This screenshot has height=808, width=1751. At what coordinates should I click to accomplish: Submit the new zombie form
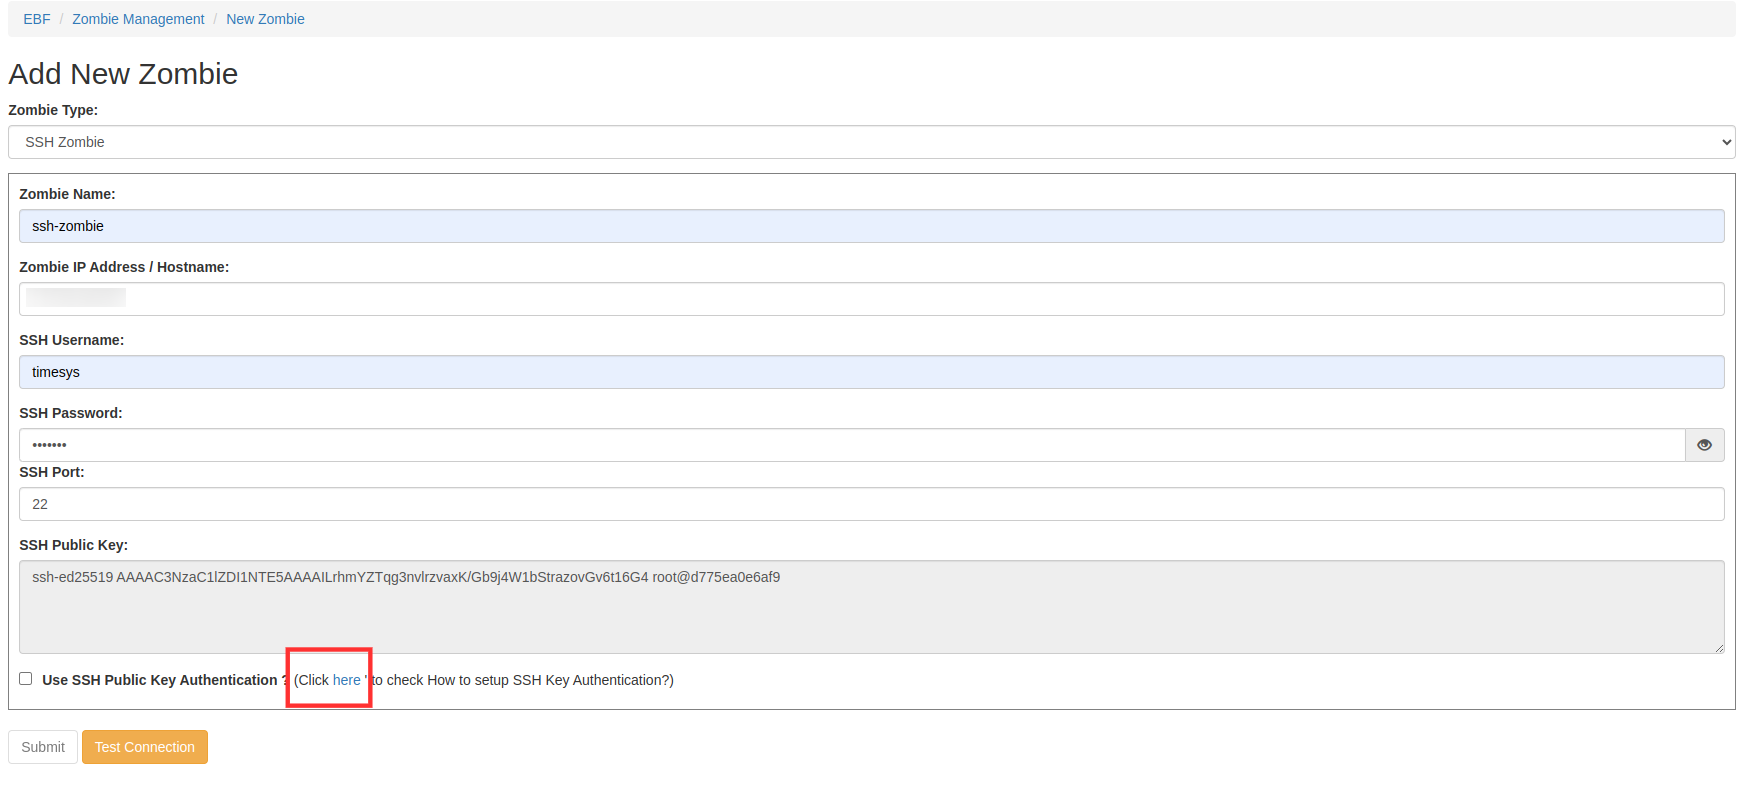[x=43, y=747]
